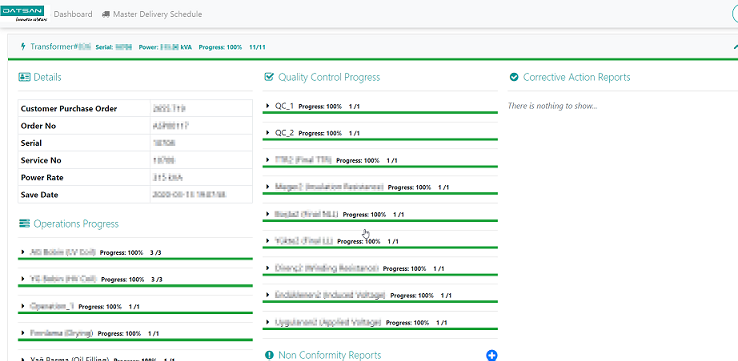Click the Customer Purchase Order label cell
Viewport: 738px width, 361px height.
84,109
